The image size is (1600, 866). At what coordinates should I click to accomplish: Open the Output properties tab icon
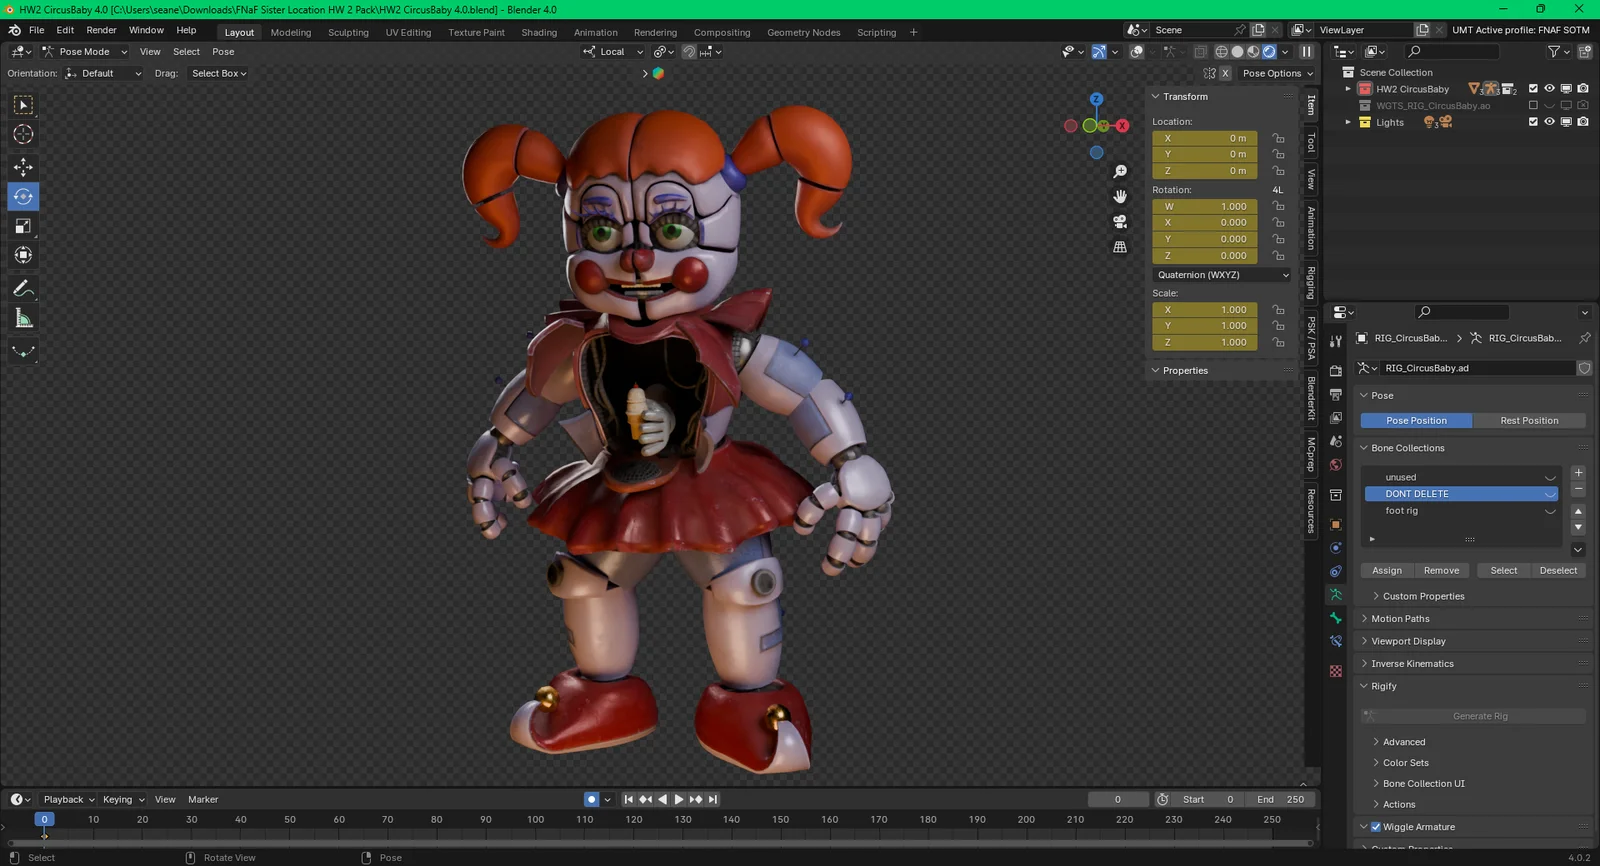tap(1336, 395)
